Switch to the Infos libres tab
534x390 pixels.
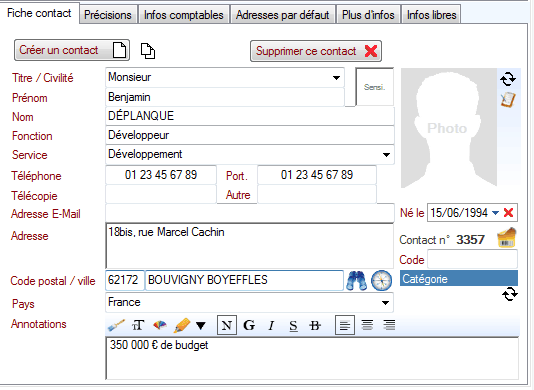tap(431, 15)
